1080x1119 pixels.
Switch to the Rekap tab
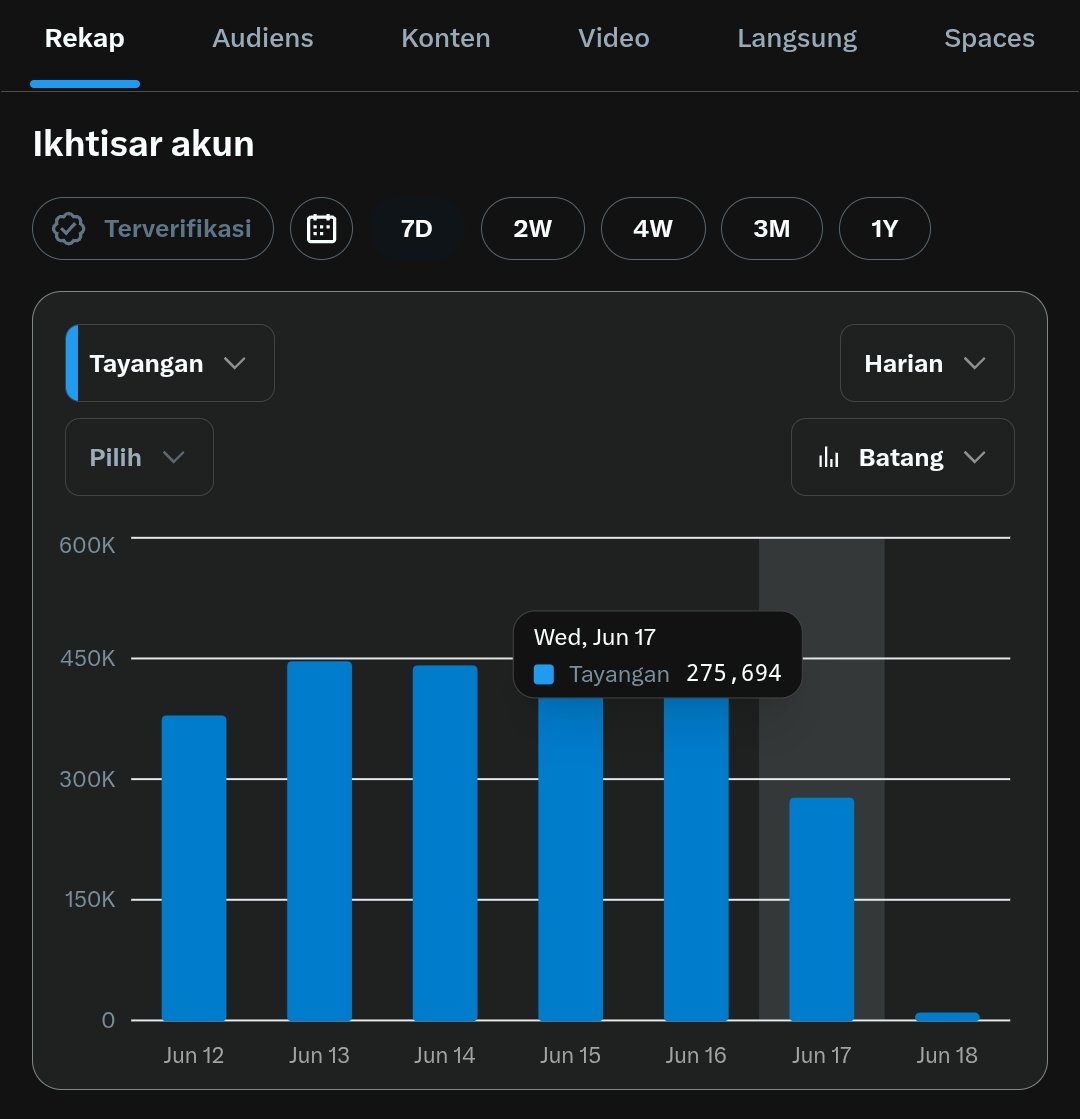click(x=84, y=38)
